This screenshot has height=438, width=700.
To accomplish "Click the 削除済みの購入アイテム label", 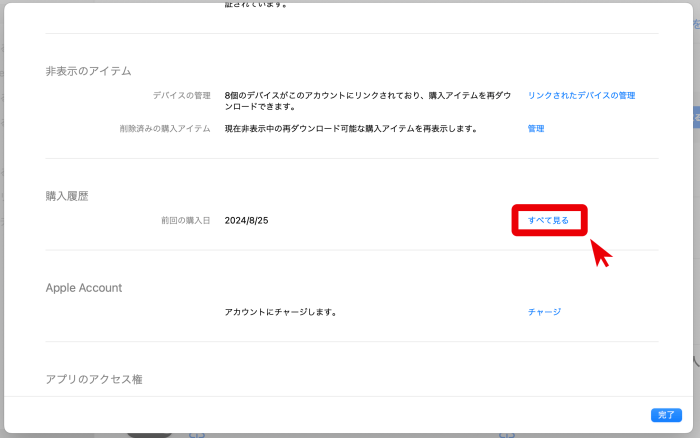I will click(x=165, y=129).
